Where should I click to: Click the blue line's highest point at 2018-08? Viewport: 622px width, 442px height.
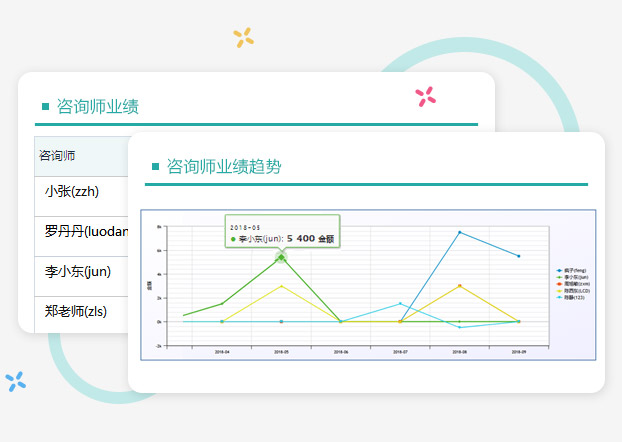(x=459, y=232)
